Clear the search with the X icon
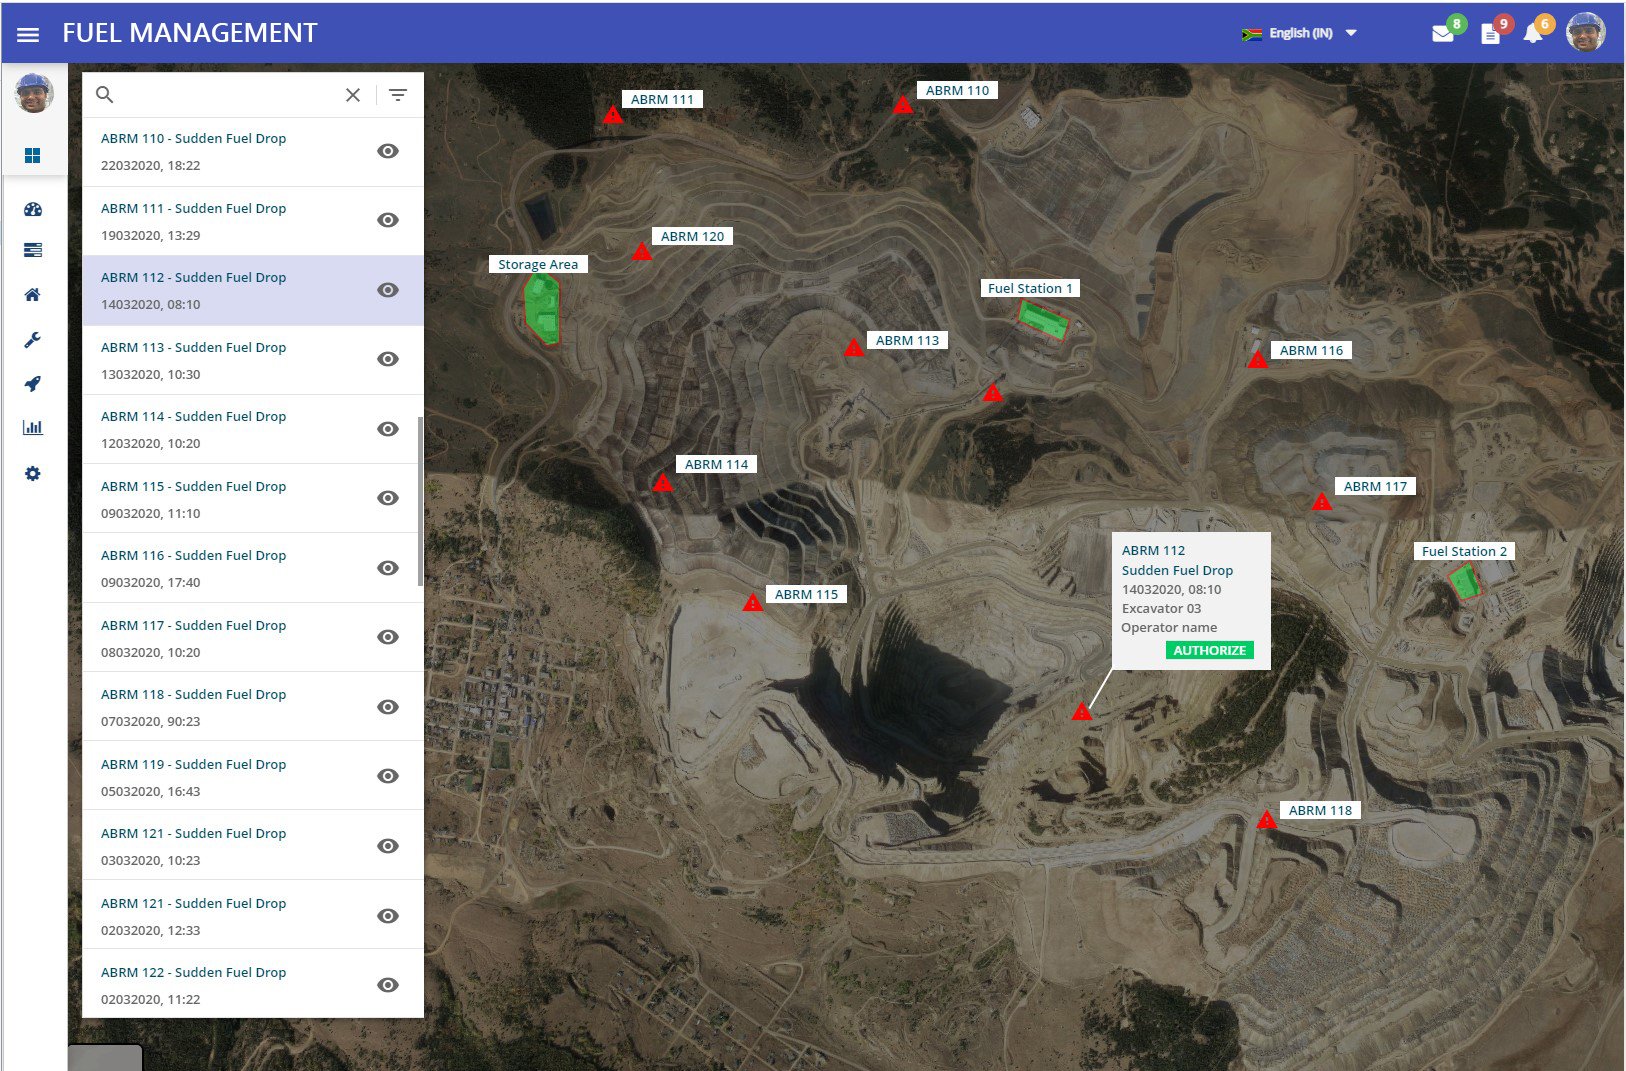Viewport: 1626px width, 1071px height. coord(353,95)
